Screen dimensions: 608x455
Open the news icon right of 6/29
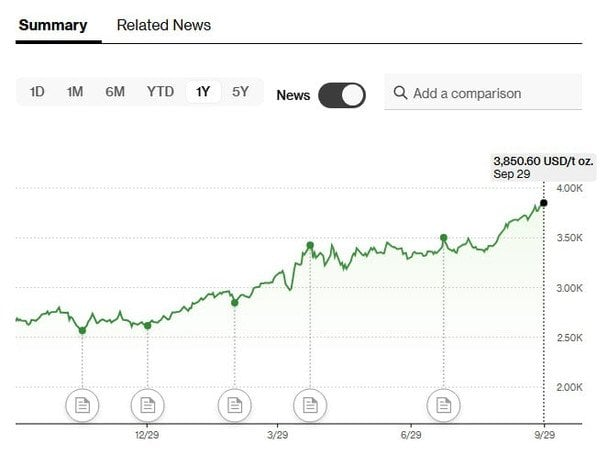point(443,405)
